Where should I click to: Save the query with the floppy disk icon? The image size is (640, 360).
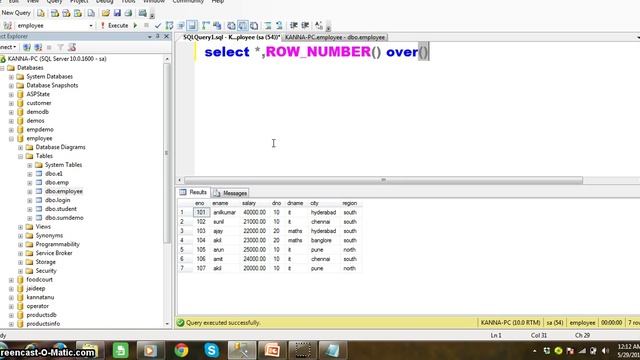(117, 13)
